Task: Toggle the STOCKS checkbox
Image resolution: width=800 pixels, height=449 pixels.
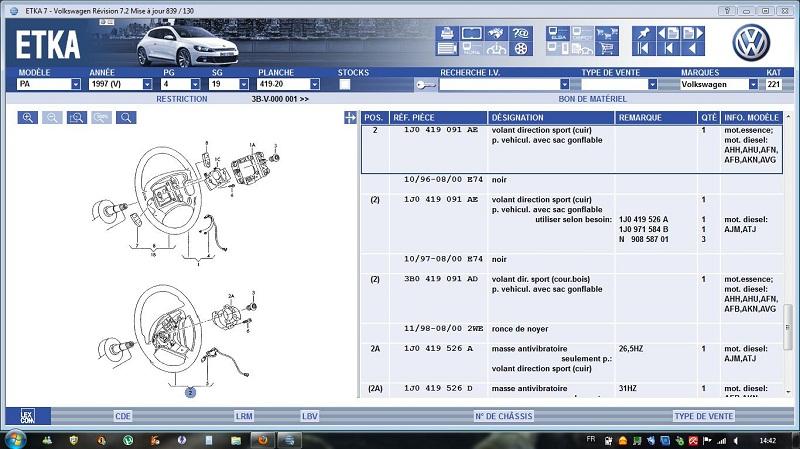Action: (345, 84)
